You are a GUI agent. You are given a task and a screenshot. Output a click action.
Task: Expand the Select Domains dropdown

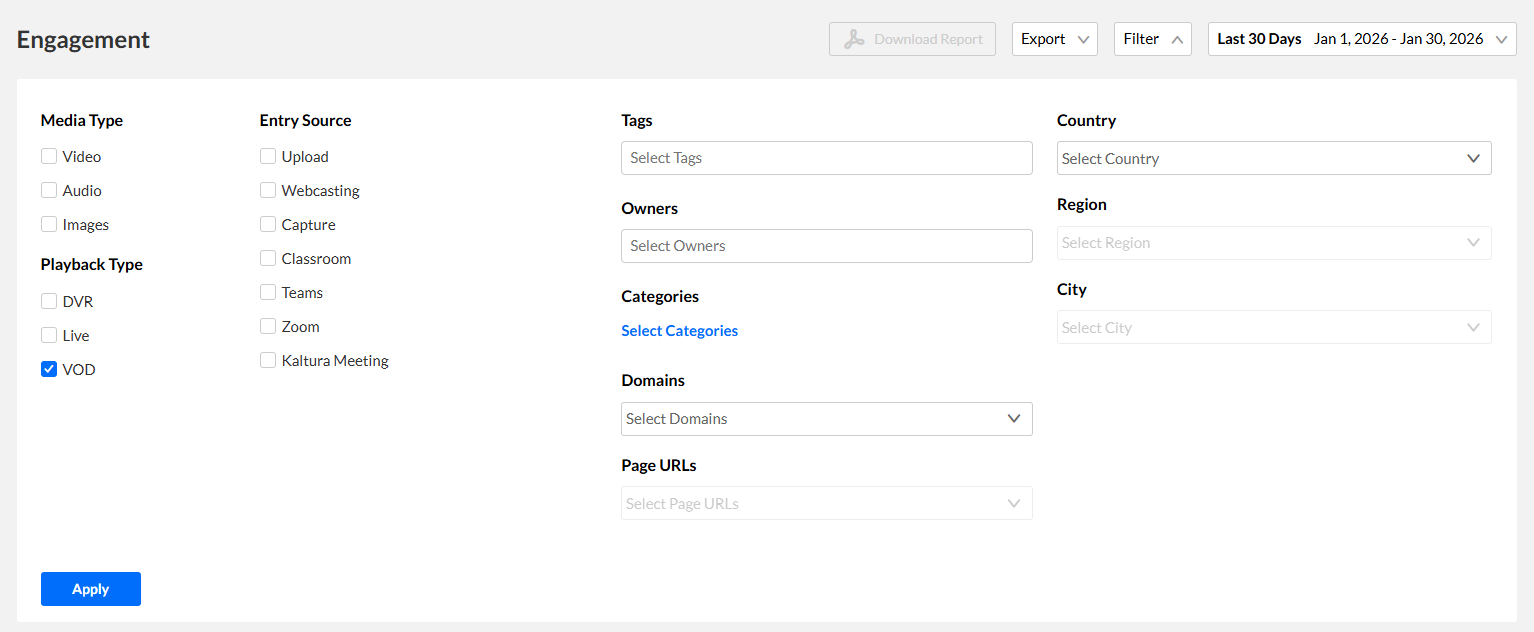[x=826, y=419]
